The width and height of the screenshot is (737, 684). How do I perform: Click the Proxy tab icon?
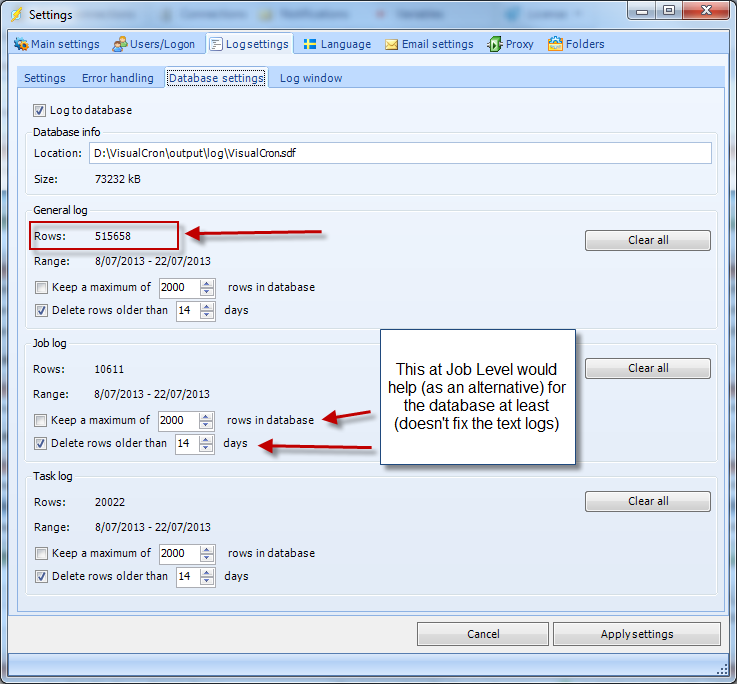(494, 44)
